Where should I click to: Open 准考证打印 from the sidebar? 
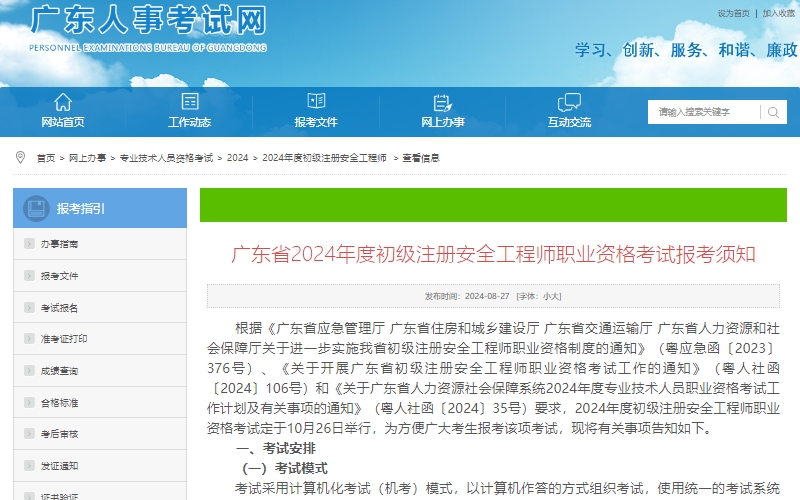click(x=64, y=339)
